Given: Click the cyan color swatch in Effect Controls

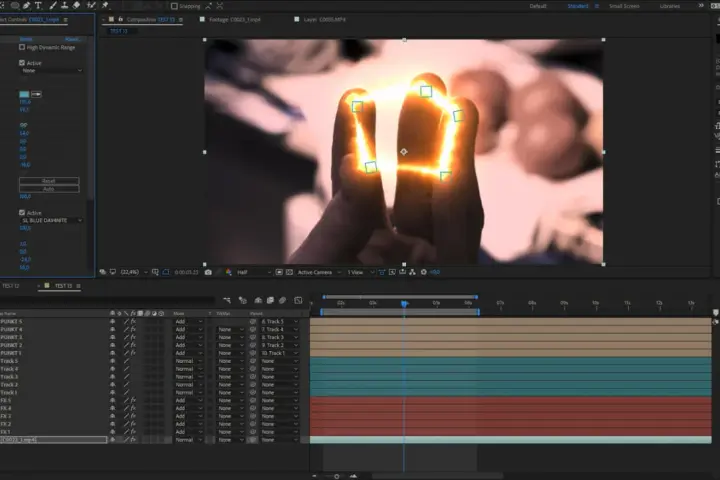Looking at the screenshot, I should (x=24, y=94).
